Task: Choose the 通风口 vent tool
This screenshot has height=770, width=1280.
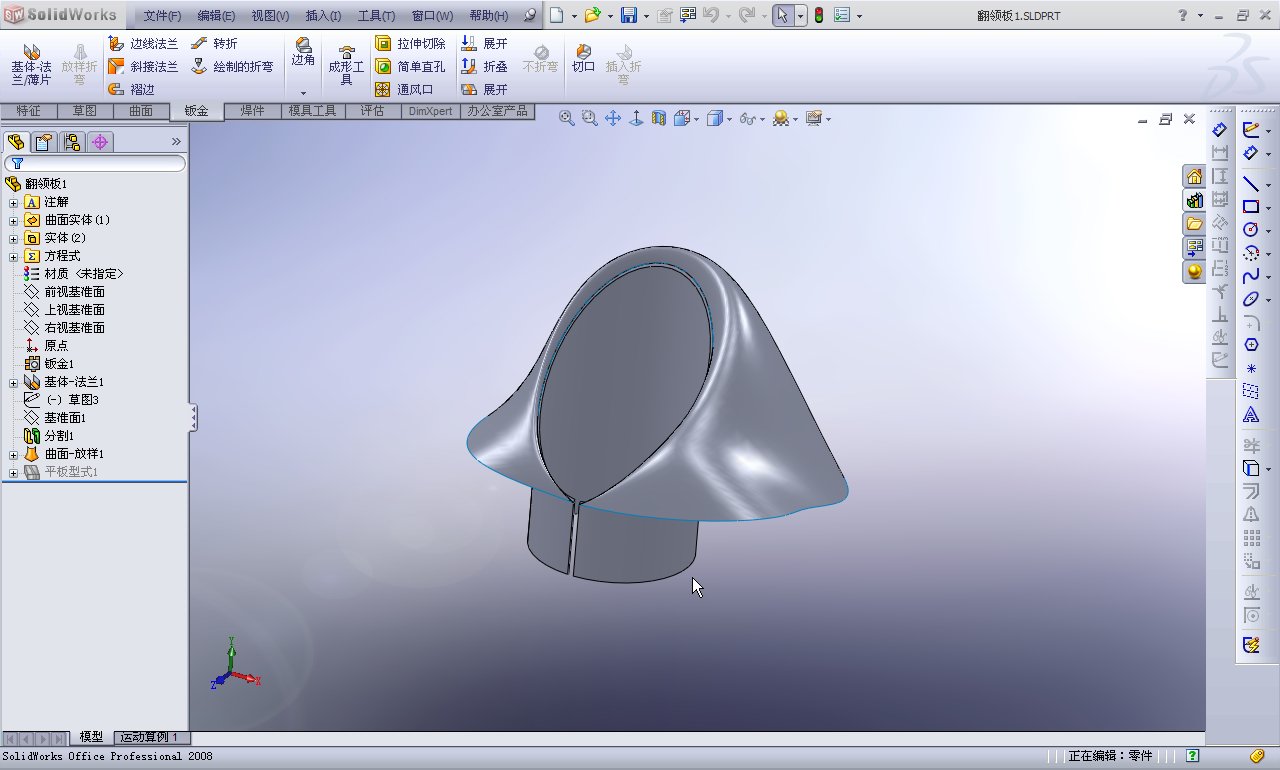Action: pyautogui.click(x=404, y=89)
